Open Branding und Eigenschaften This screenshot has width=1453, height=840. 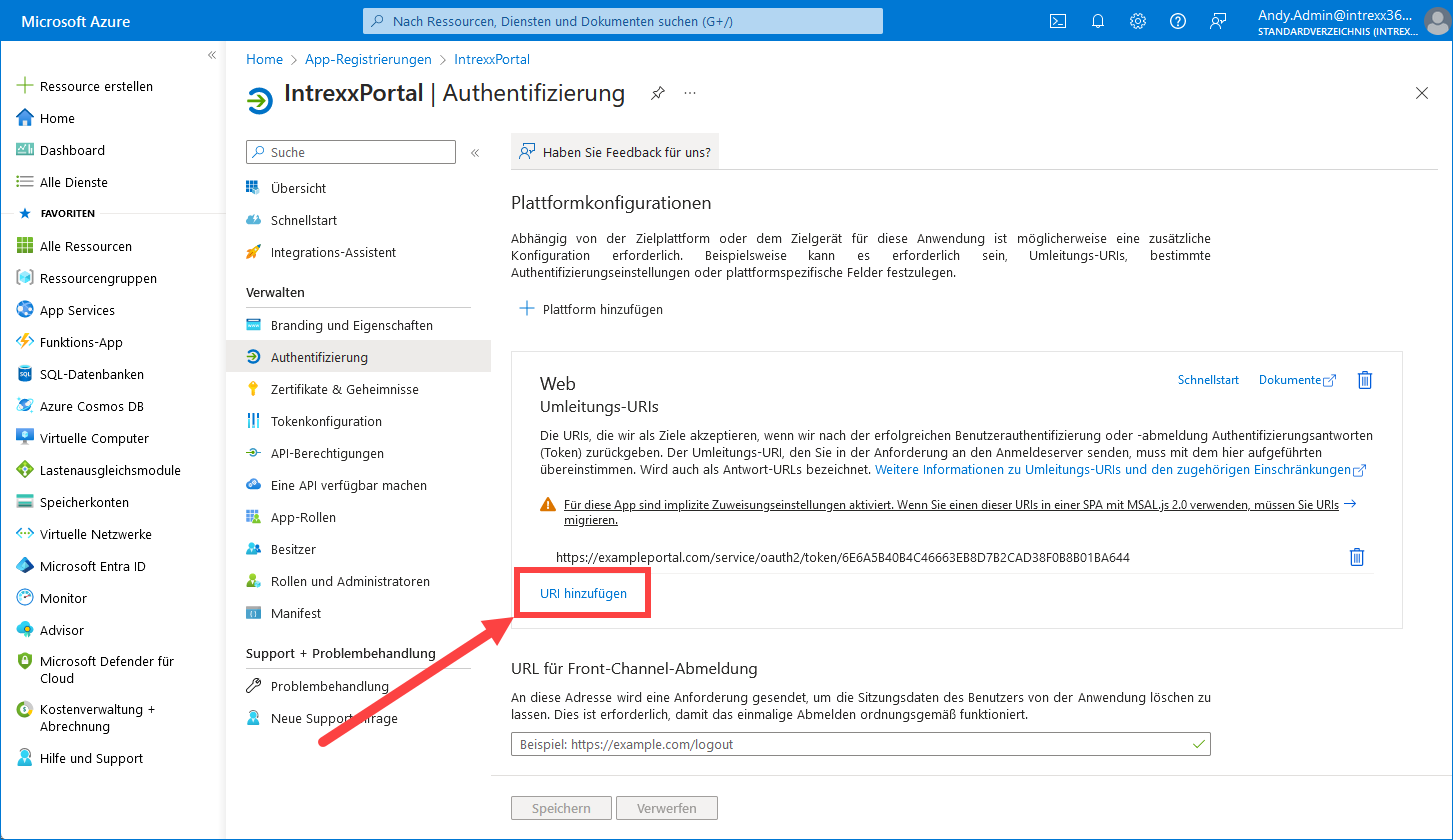pyautogui.click(x=339, y=325)
